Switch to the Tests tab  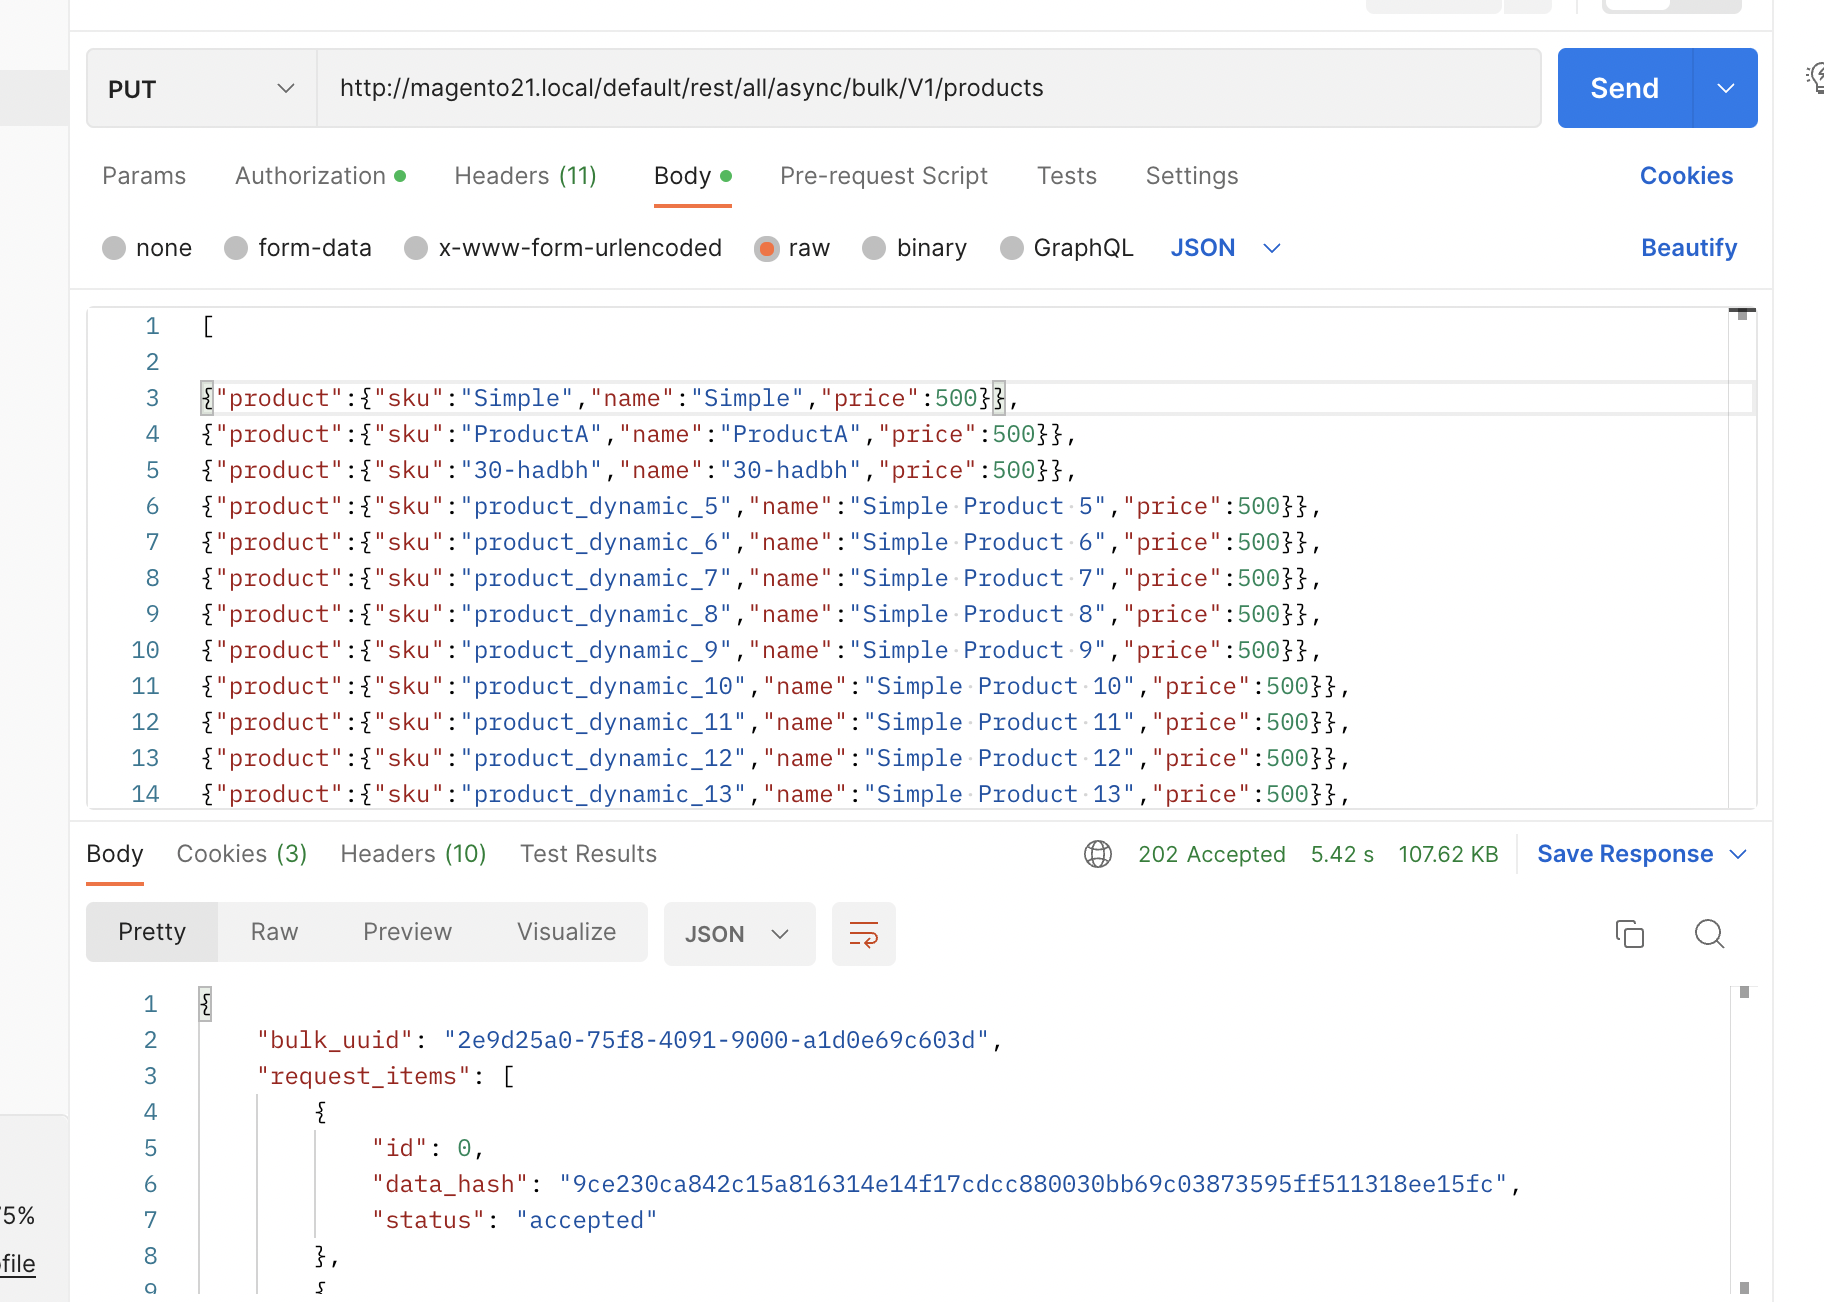1066,176
